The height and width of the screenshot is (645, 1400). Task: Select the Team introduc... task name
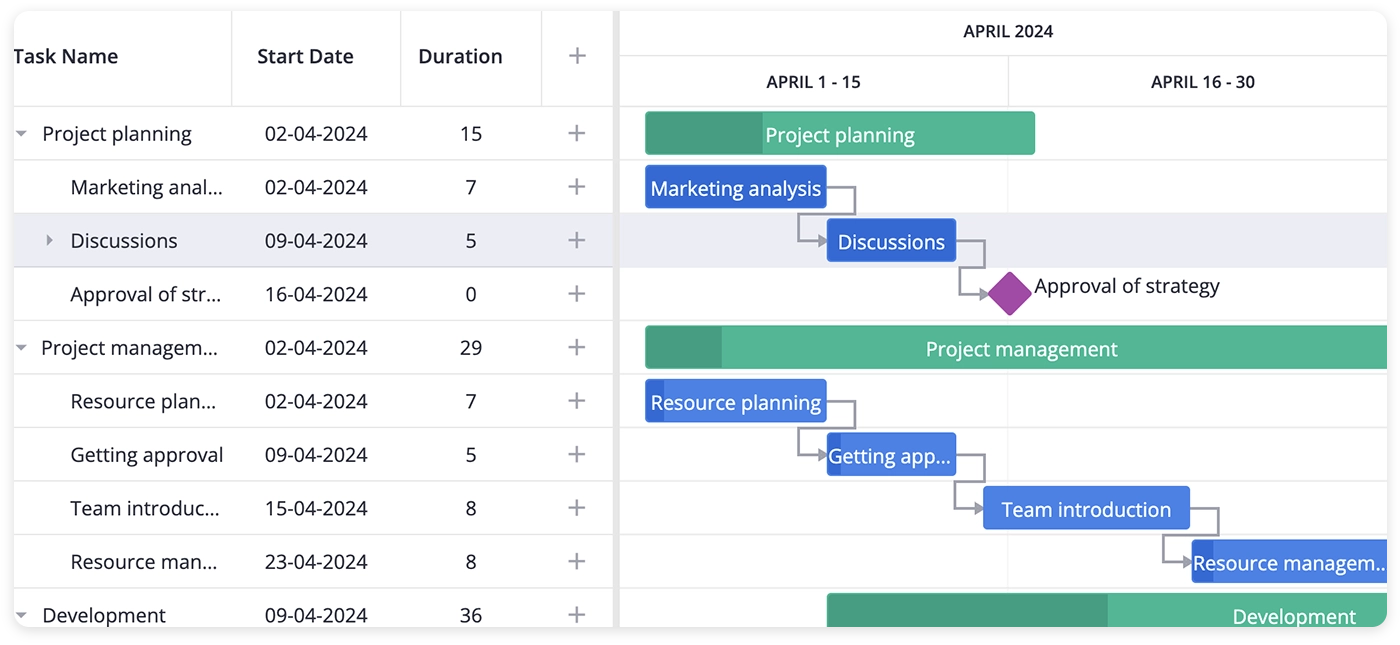point(145,508)
